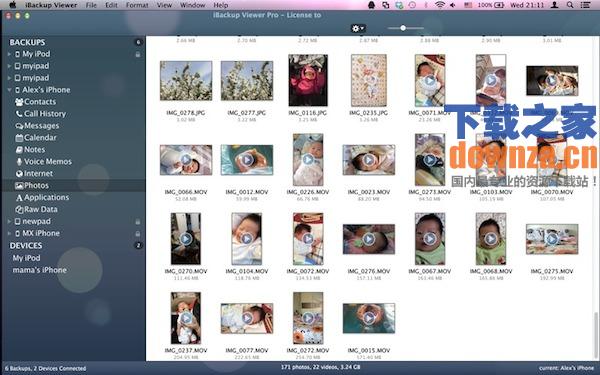Select video thumbnail IMG_0072.MOV

308,239
